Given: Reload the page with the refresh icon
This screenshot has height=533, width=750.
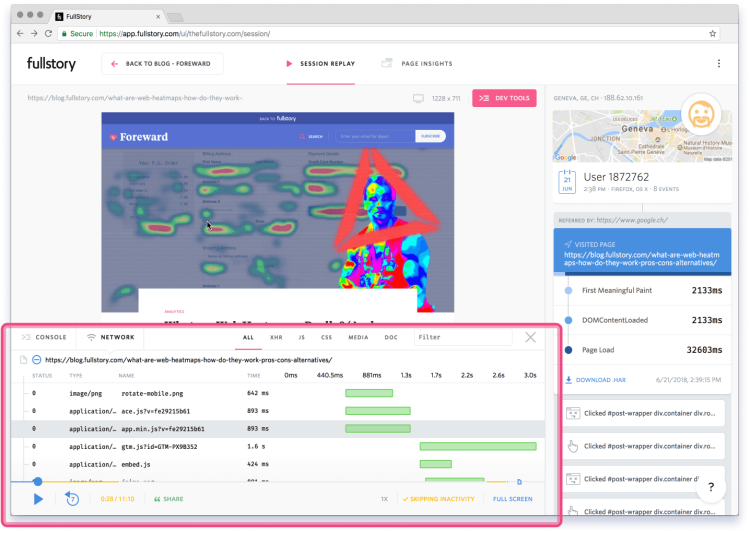Looking at the screenshot, I should pos(48,33).
